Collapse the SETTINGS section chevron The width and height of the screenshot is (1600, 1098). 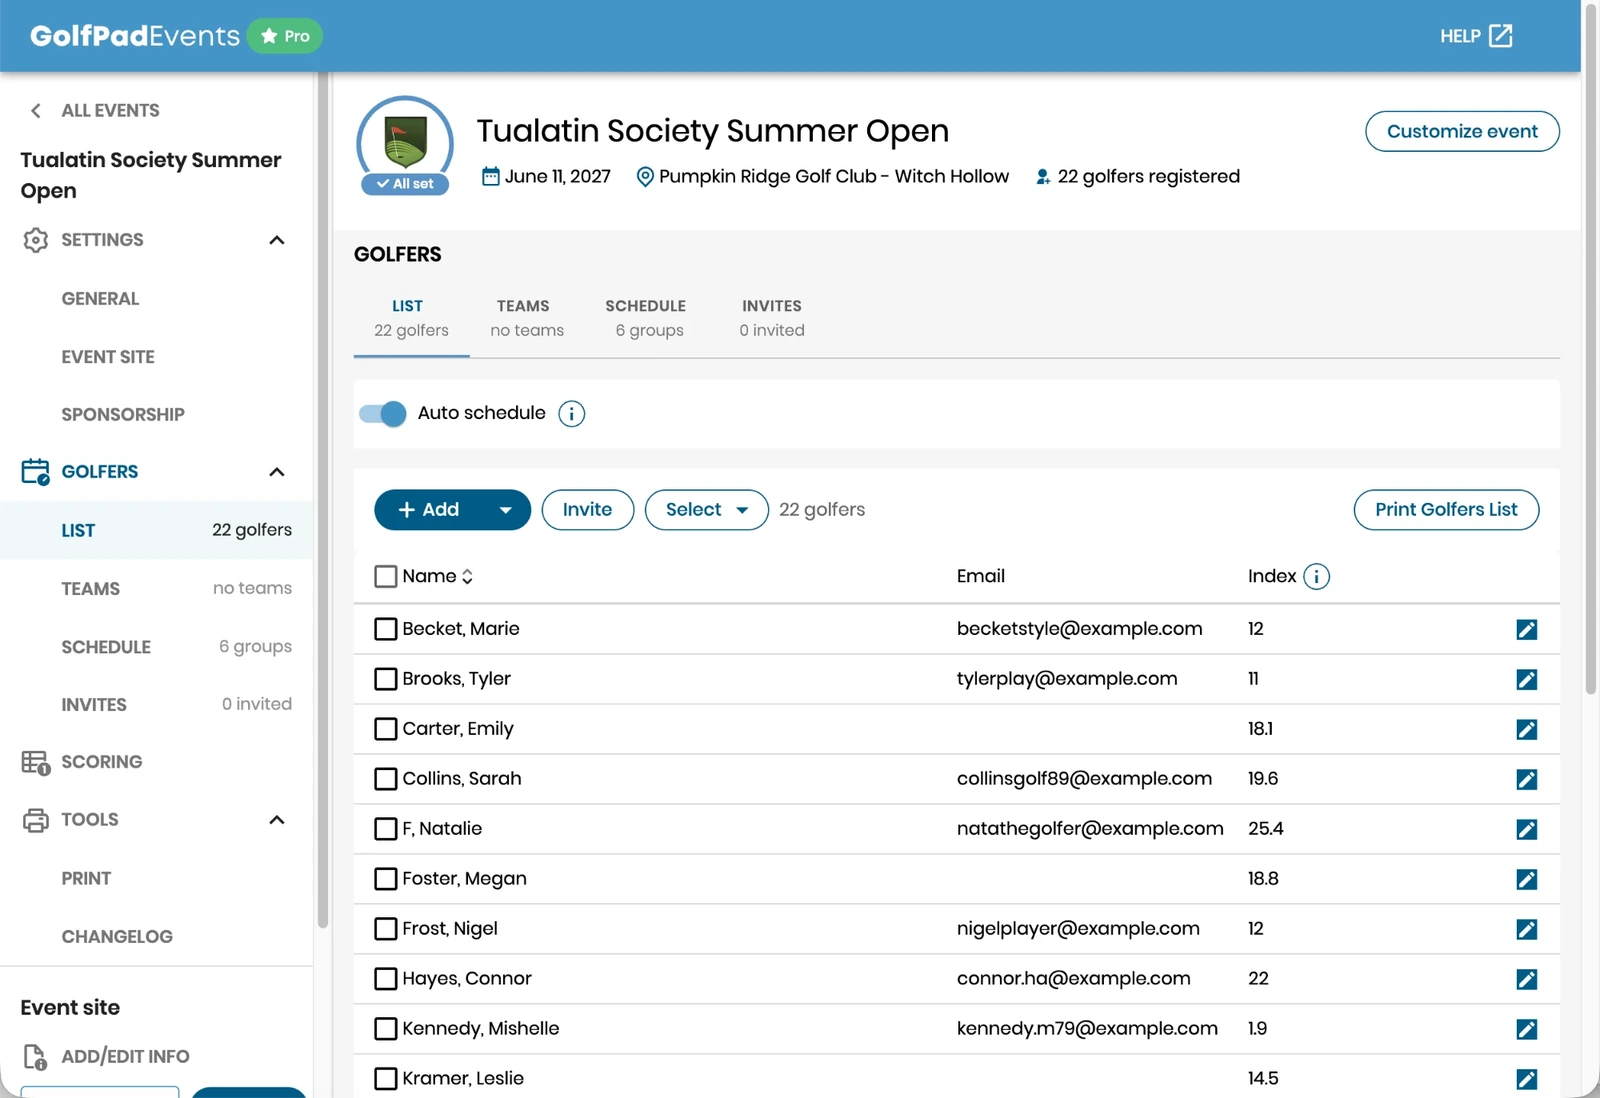pyautogui.click(x=277, y=240)
